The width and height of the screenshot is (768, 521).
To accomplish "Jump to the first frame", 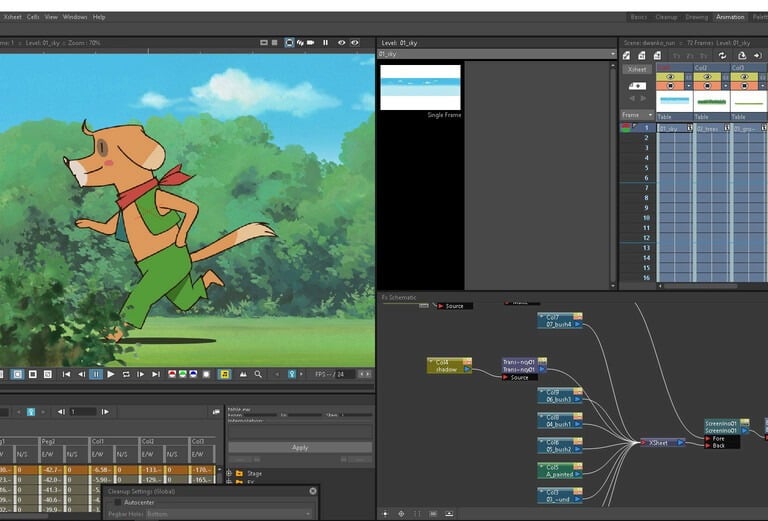I will pyautogui.click(x=66, y=374).
